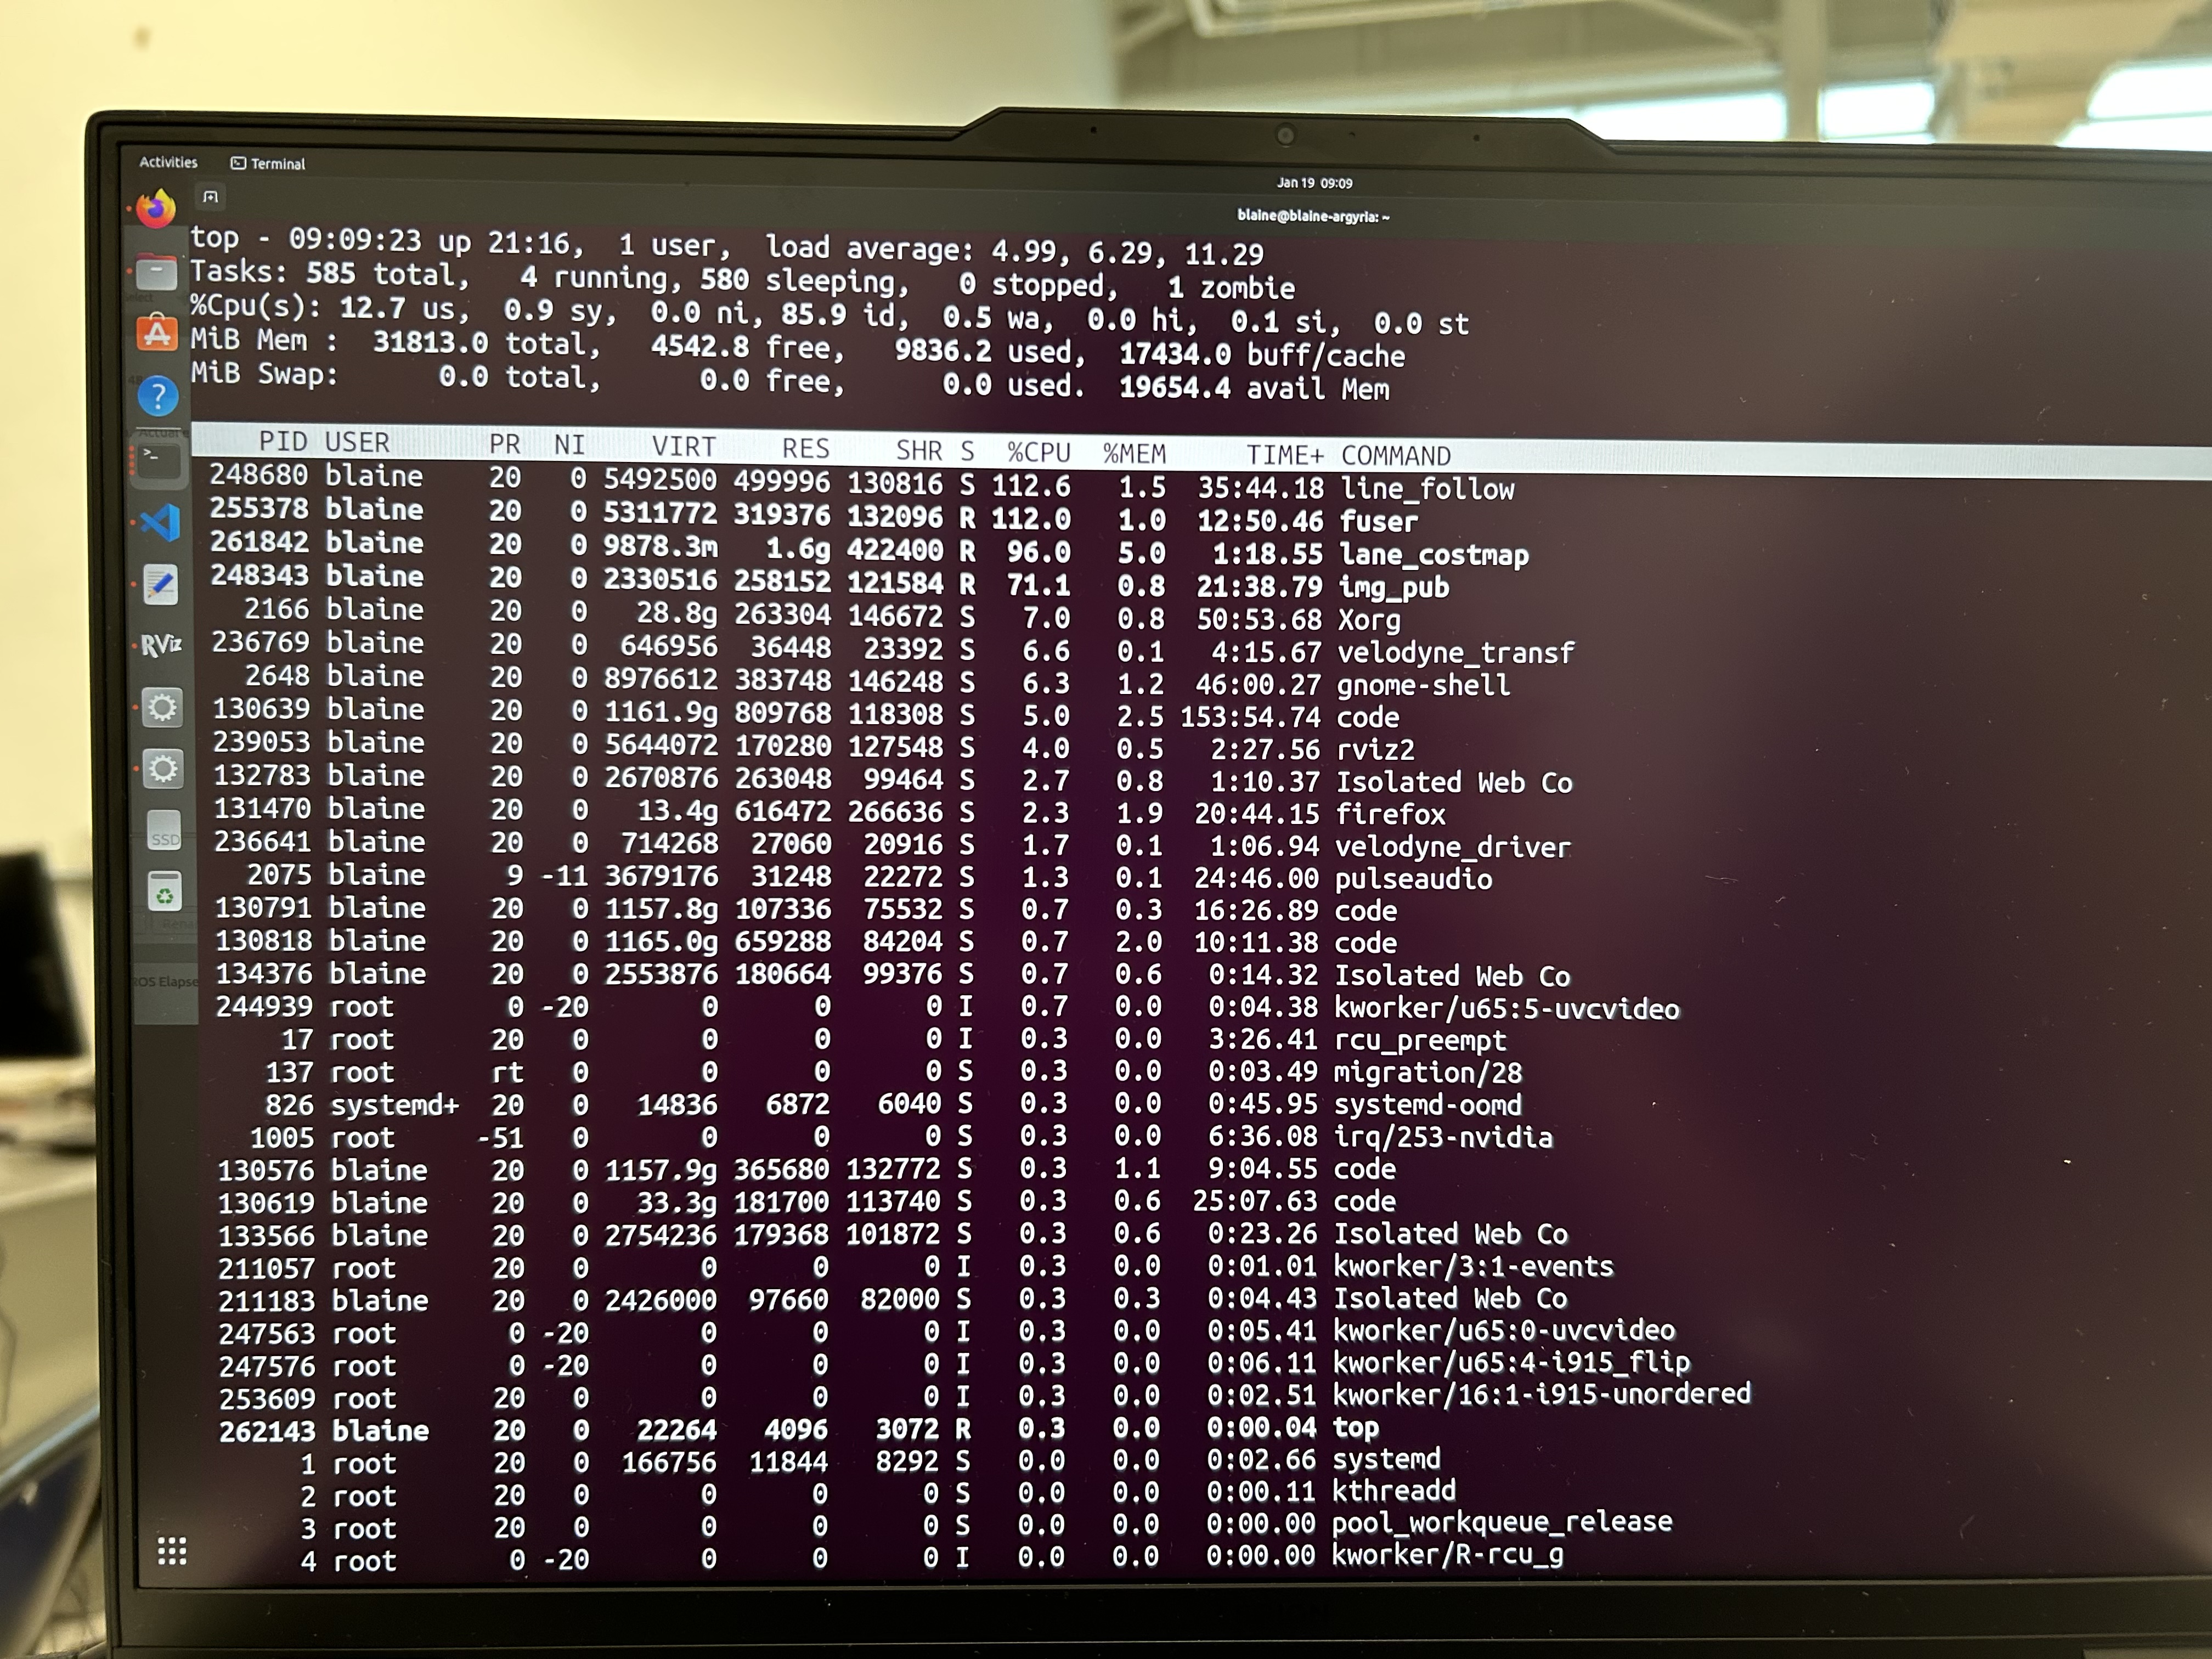The width and height of the screenshot is (2212, 1659).
Task: Click the first gear icon in dock
Action: (162, 708)
